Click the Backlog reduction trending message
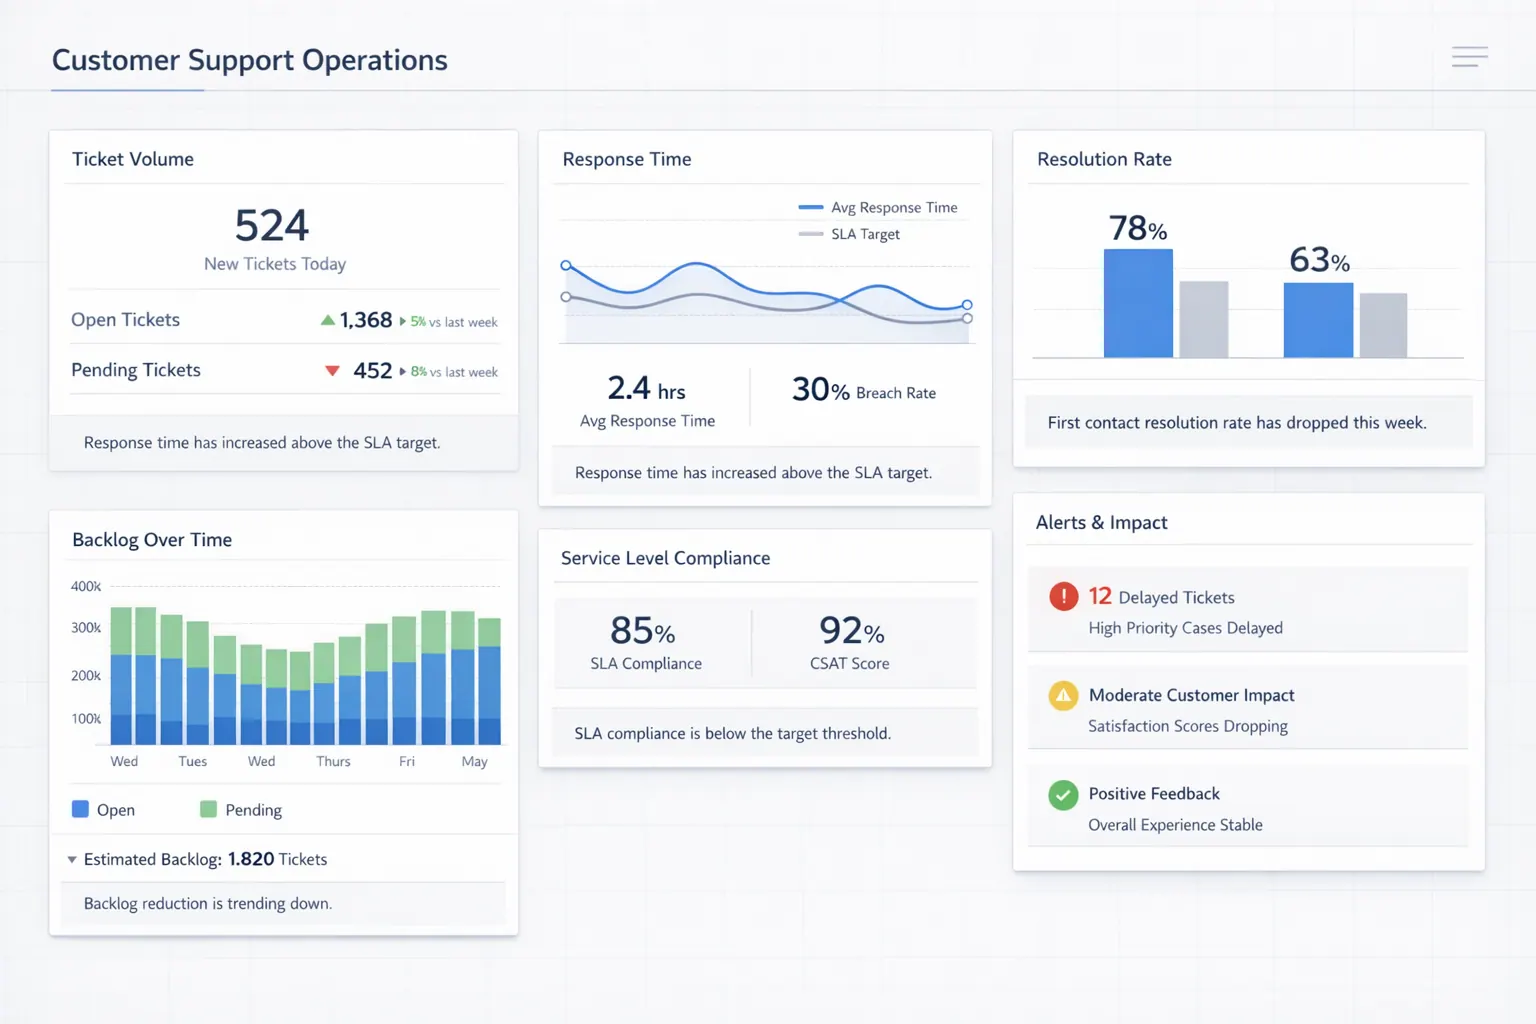Screen dimensions: 1536x1024 207,903
